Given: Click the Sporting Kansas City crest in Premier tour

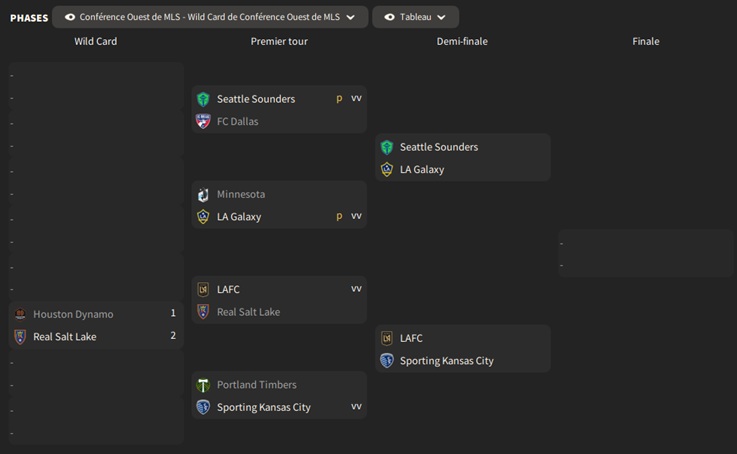Looking at the screenshot, I should point(203,407).
